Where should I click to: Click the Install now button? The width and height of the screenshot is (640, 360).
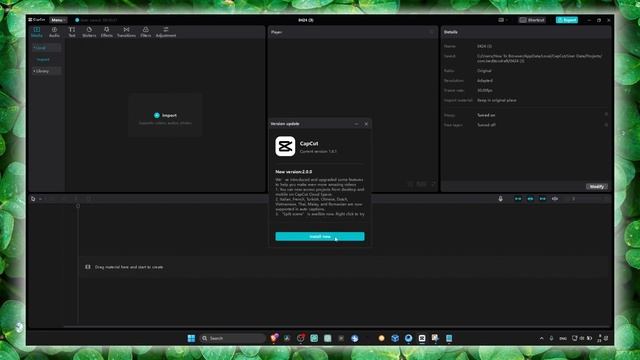click(320, 236)
